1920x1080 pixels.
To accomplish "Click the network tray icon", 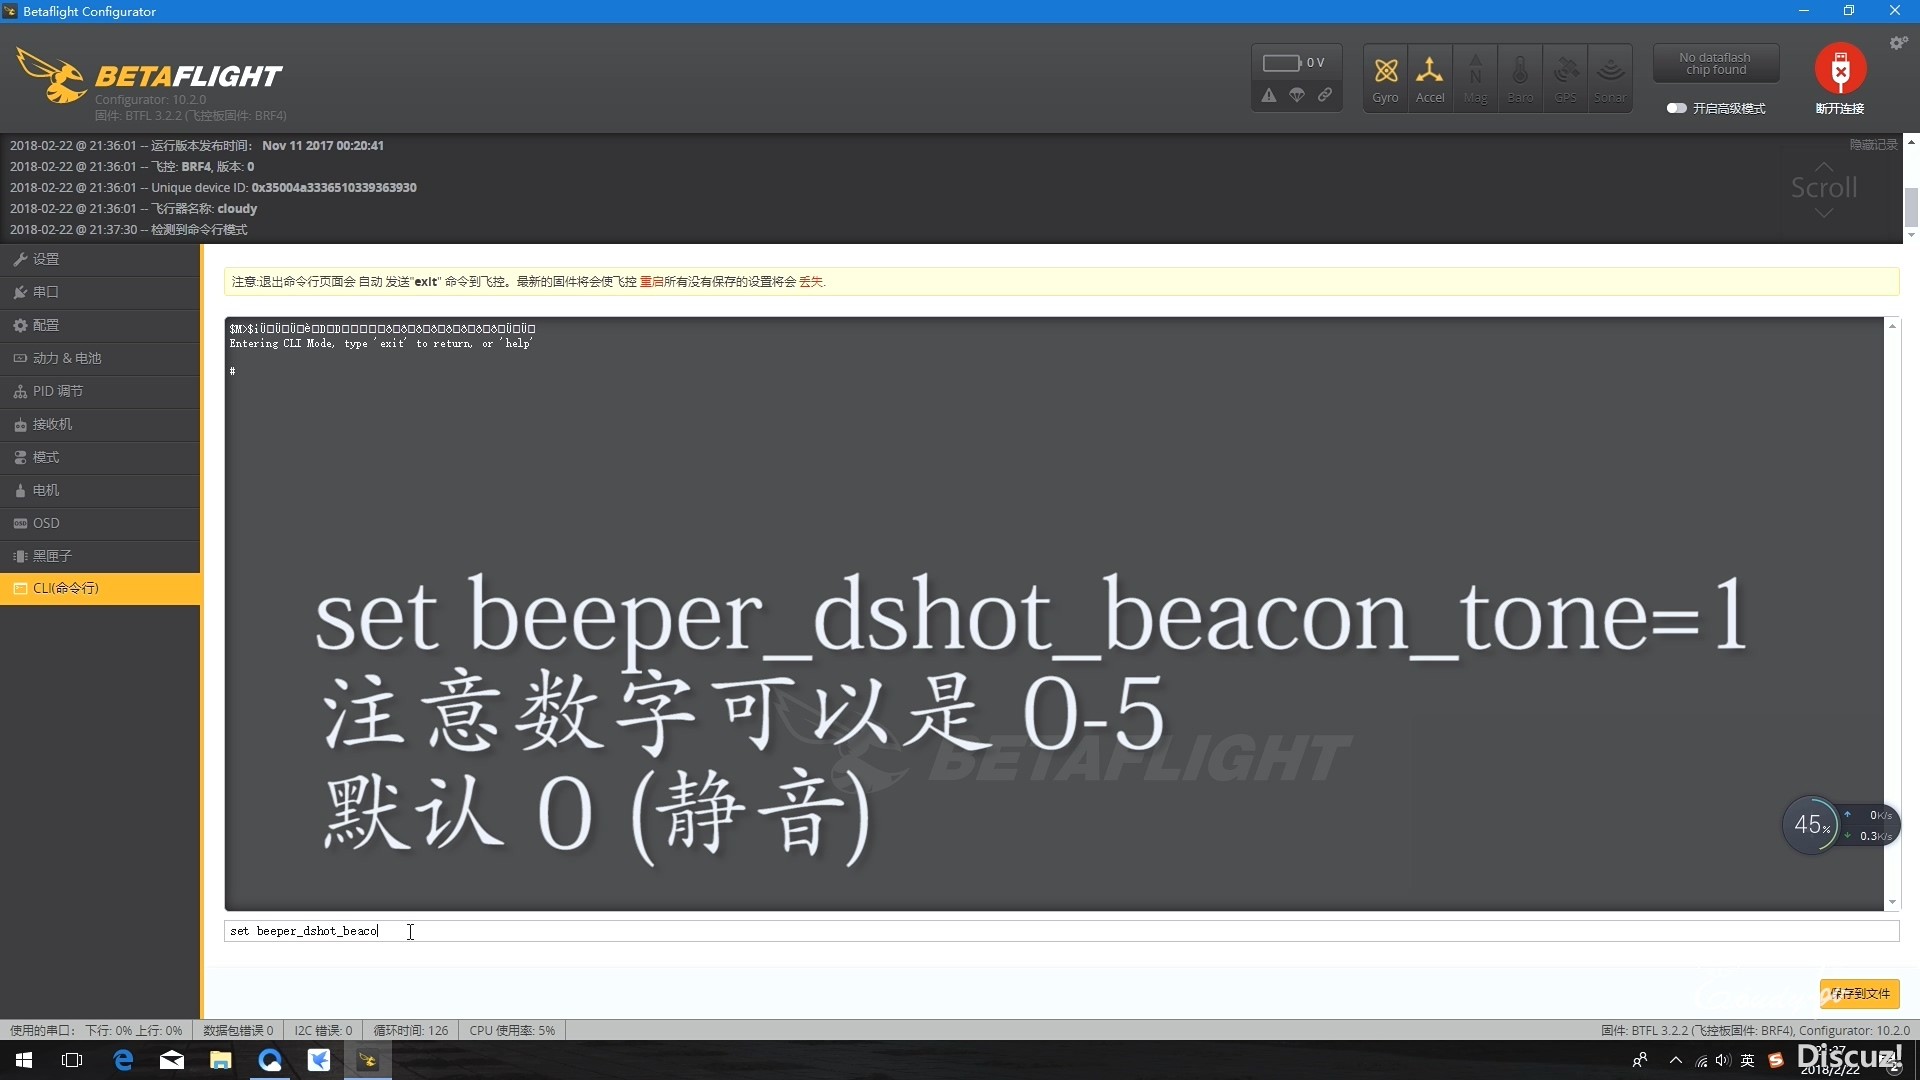I will [1701, 1061].
